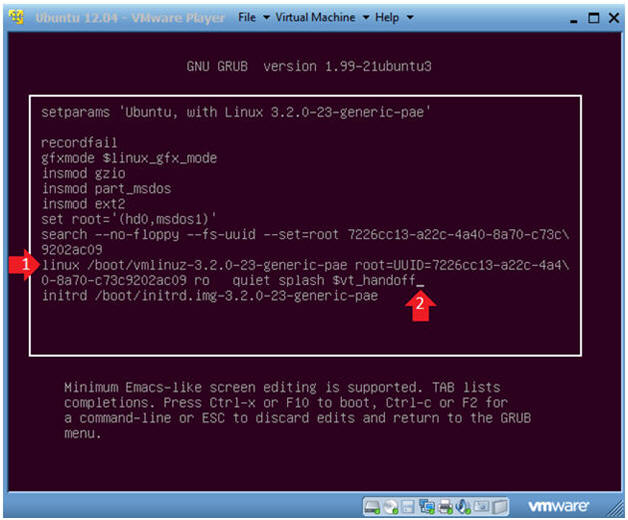
Task: Expand the File dropdown arrow
Action: pyautogui.click(x=266, y=18)
